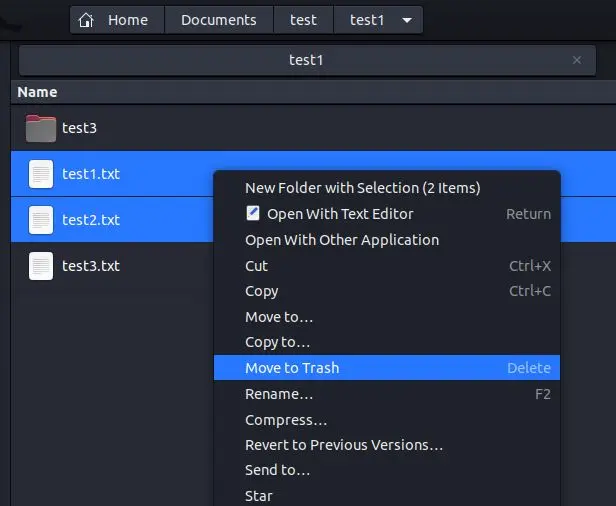Click the test2.txt file icon
Viewport: 616px width, 506px height.
point(41,220)
